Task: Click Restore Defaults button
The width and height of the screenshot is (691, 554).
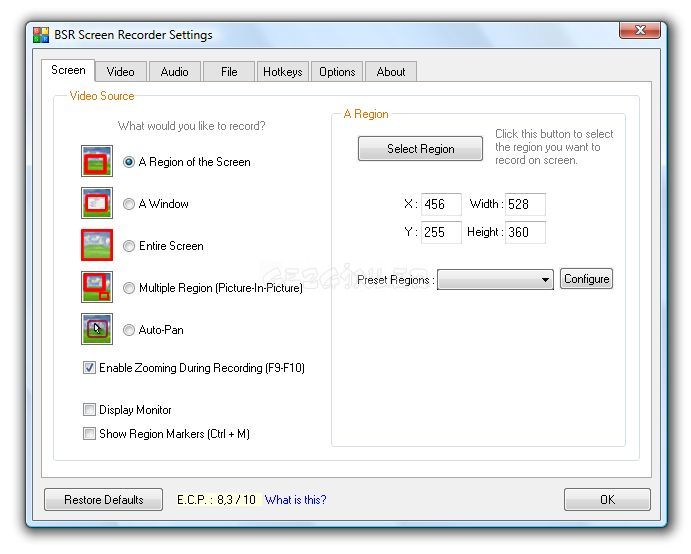Action: [x=104, y=499]
